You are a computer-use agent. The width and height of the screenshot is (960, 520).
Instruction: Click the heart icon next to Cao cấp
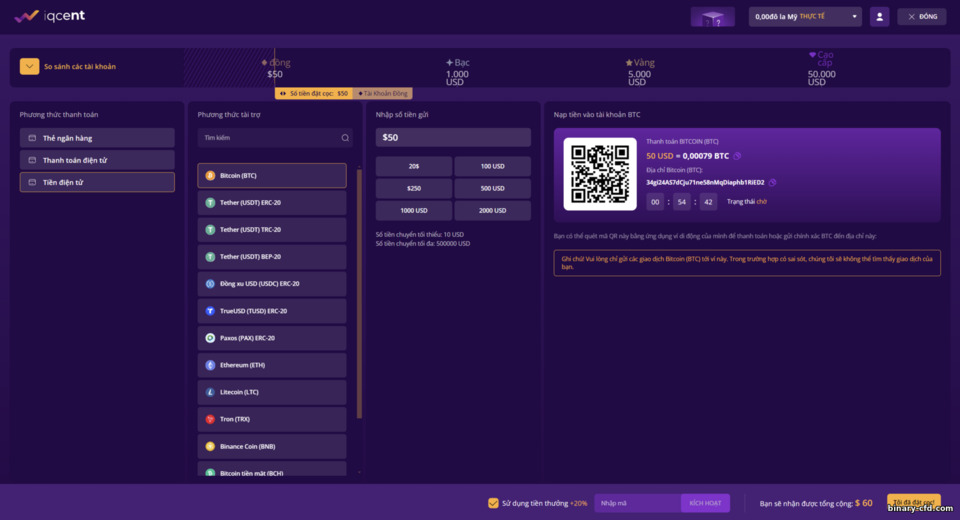click(812, 55)
